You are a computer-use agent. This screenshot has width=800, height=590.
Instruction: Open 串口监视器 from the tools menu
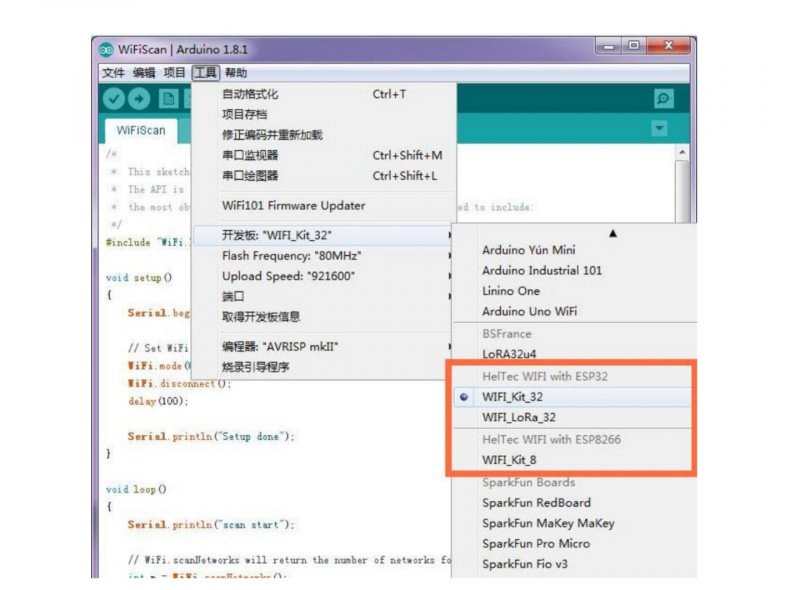(x=323, y=156)
